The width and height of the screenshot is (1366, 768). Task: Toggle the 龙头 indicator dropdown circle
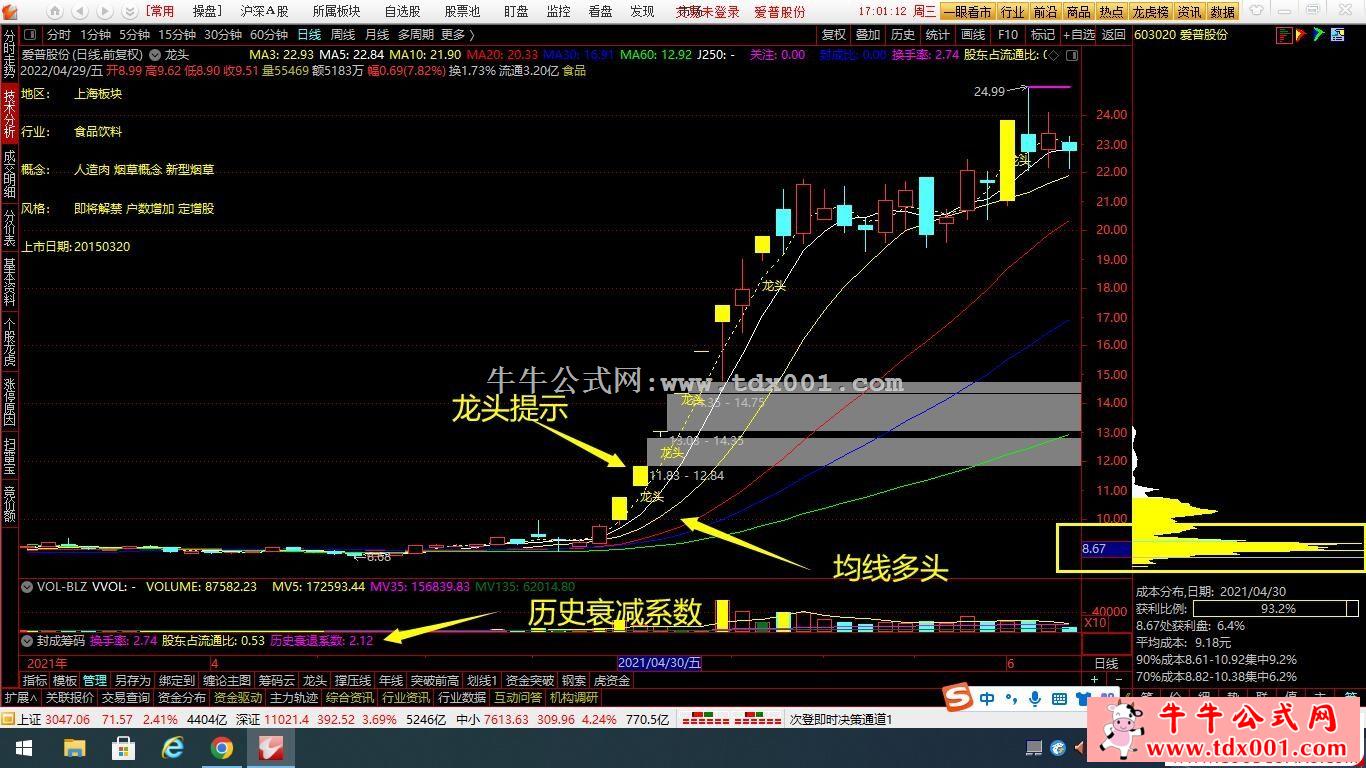click(156, 55)
